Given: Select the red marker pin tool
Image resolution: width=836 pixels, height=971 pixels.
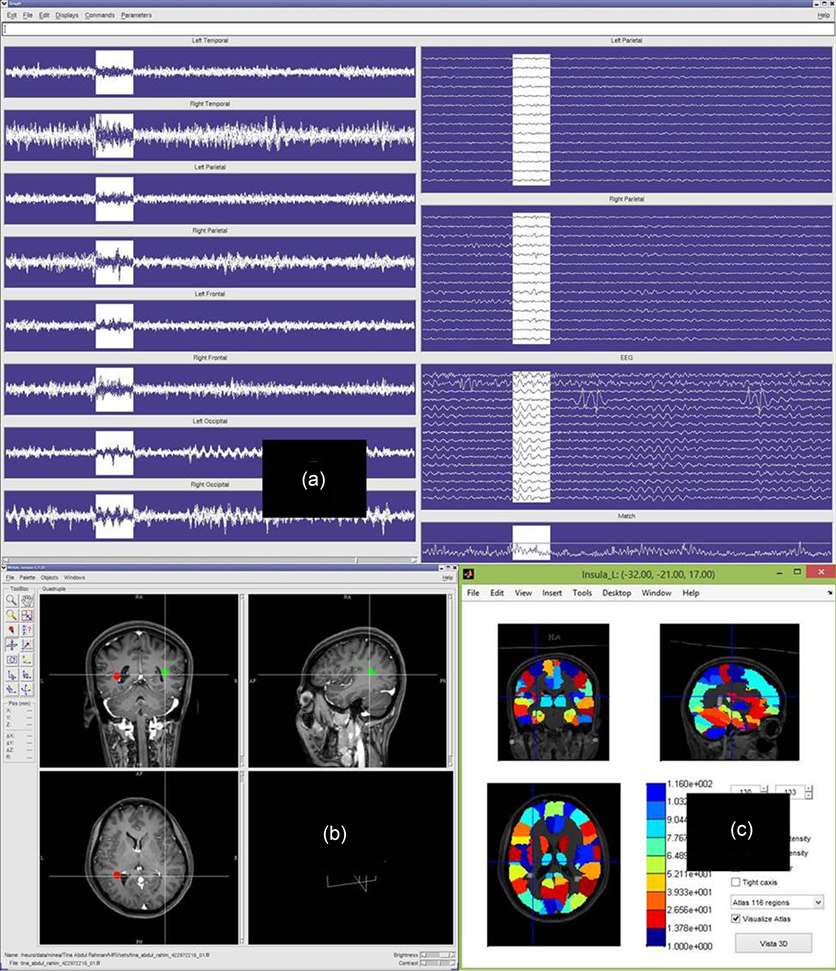Looking at the screenshot, I should tap(10, 629).
